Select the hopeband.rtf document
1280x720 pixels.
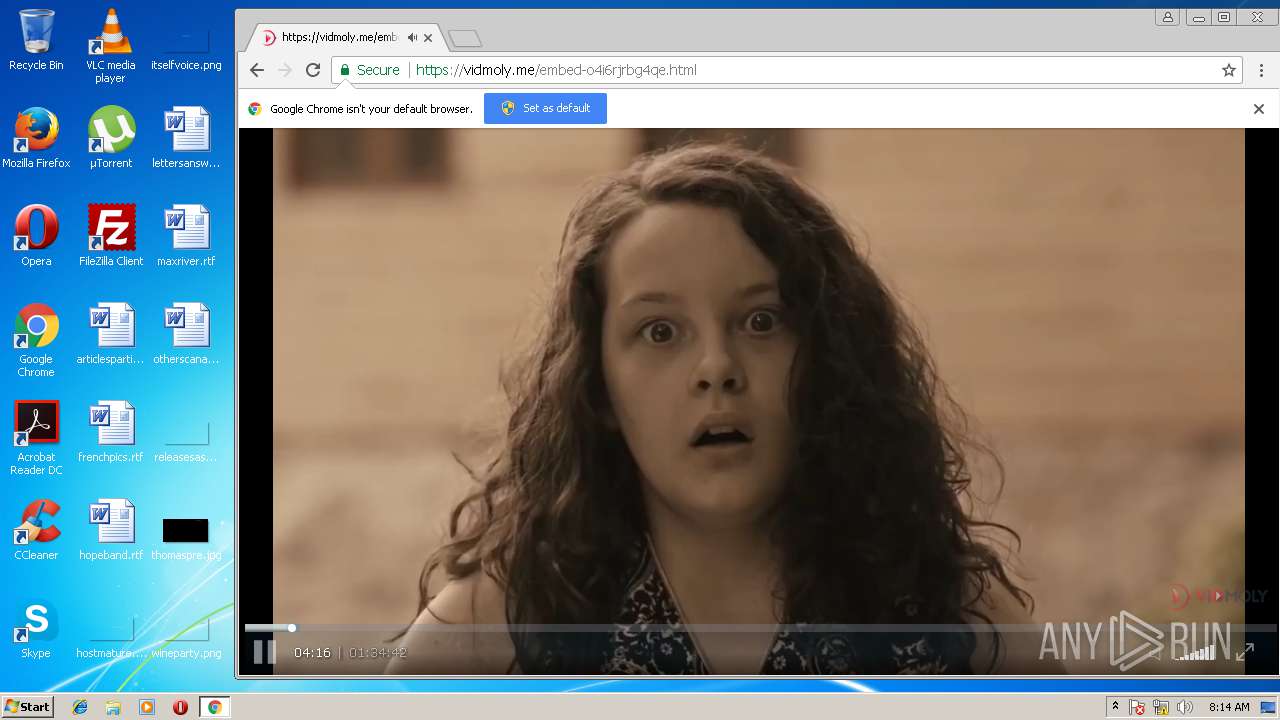tap(111, 530)
